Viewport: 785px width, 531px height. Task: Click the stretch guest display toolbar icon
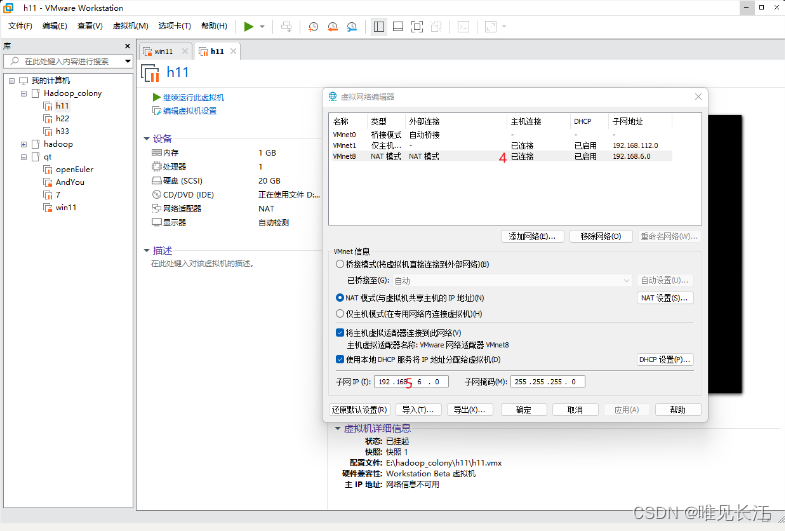pyautogui.click(x=491, y=27)
